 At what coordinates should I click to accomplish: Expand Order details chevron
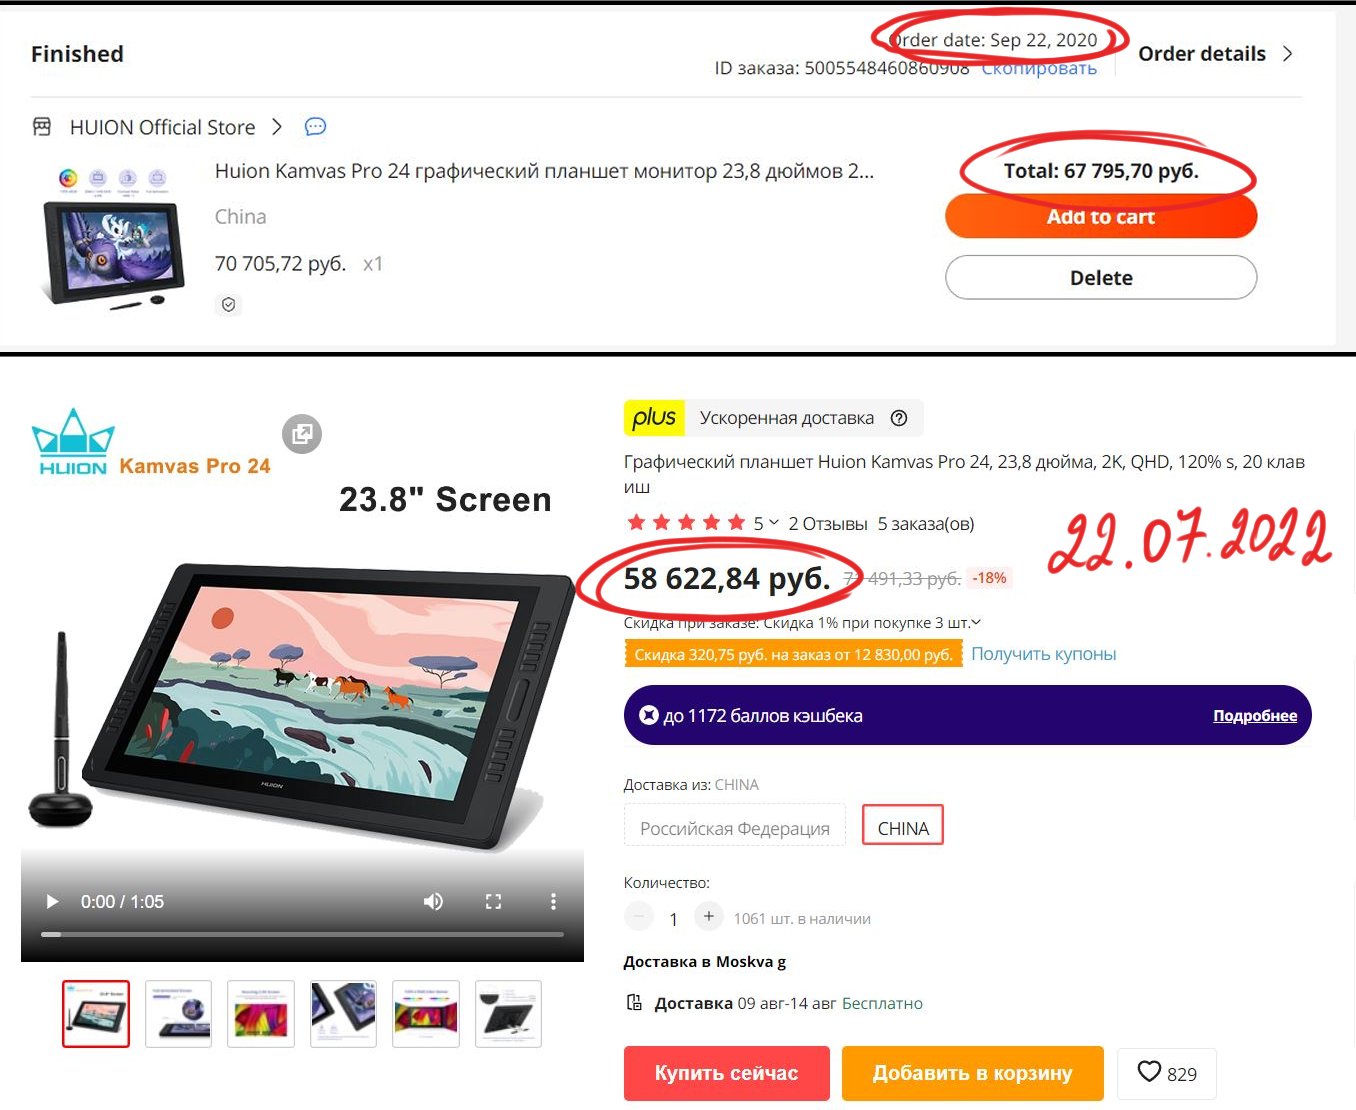(x=1288, y=54)
